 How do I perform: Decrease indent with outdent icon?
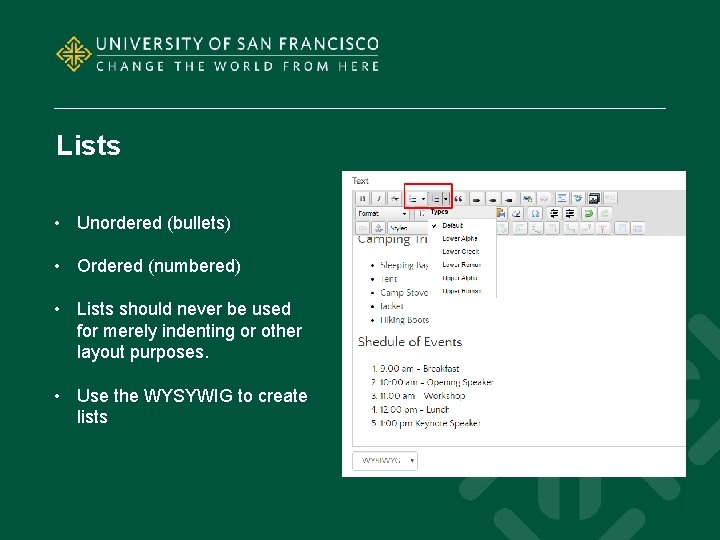click(x=554, y=214)
